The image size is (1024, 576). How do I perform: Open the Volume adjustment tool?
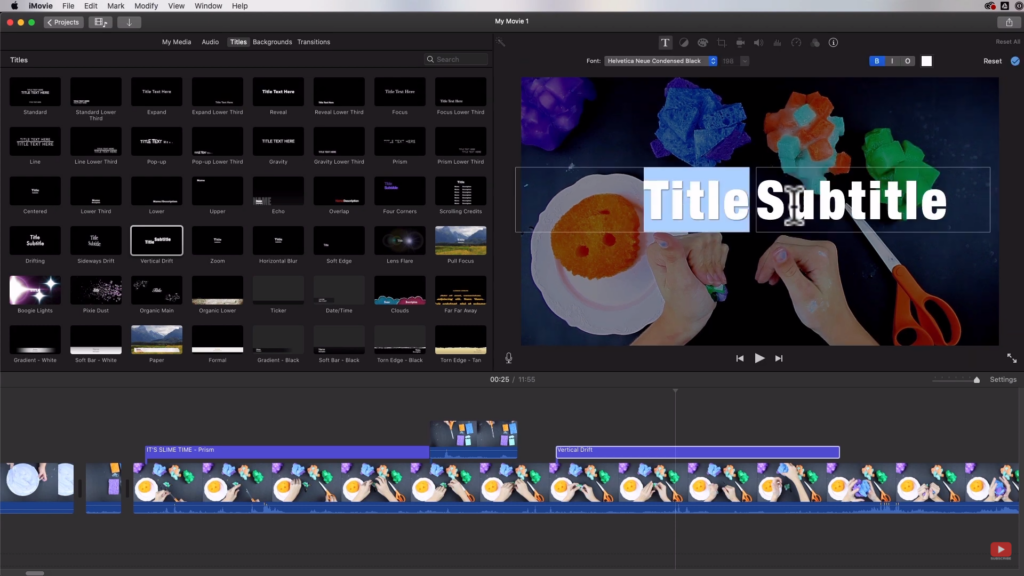coord(758,42)
